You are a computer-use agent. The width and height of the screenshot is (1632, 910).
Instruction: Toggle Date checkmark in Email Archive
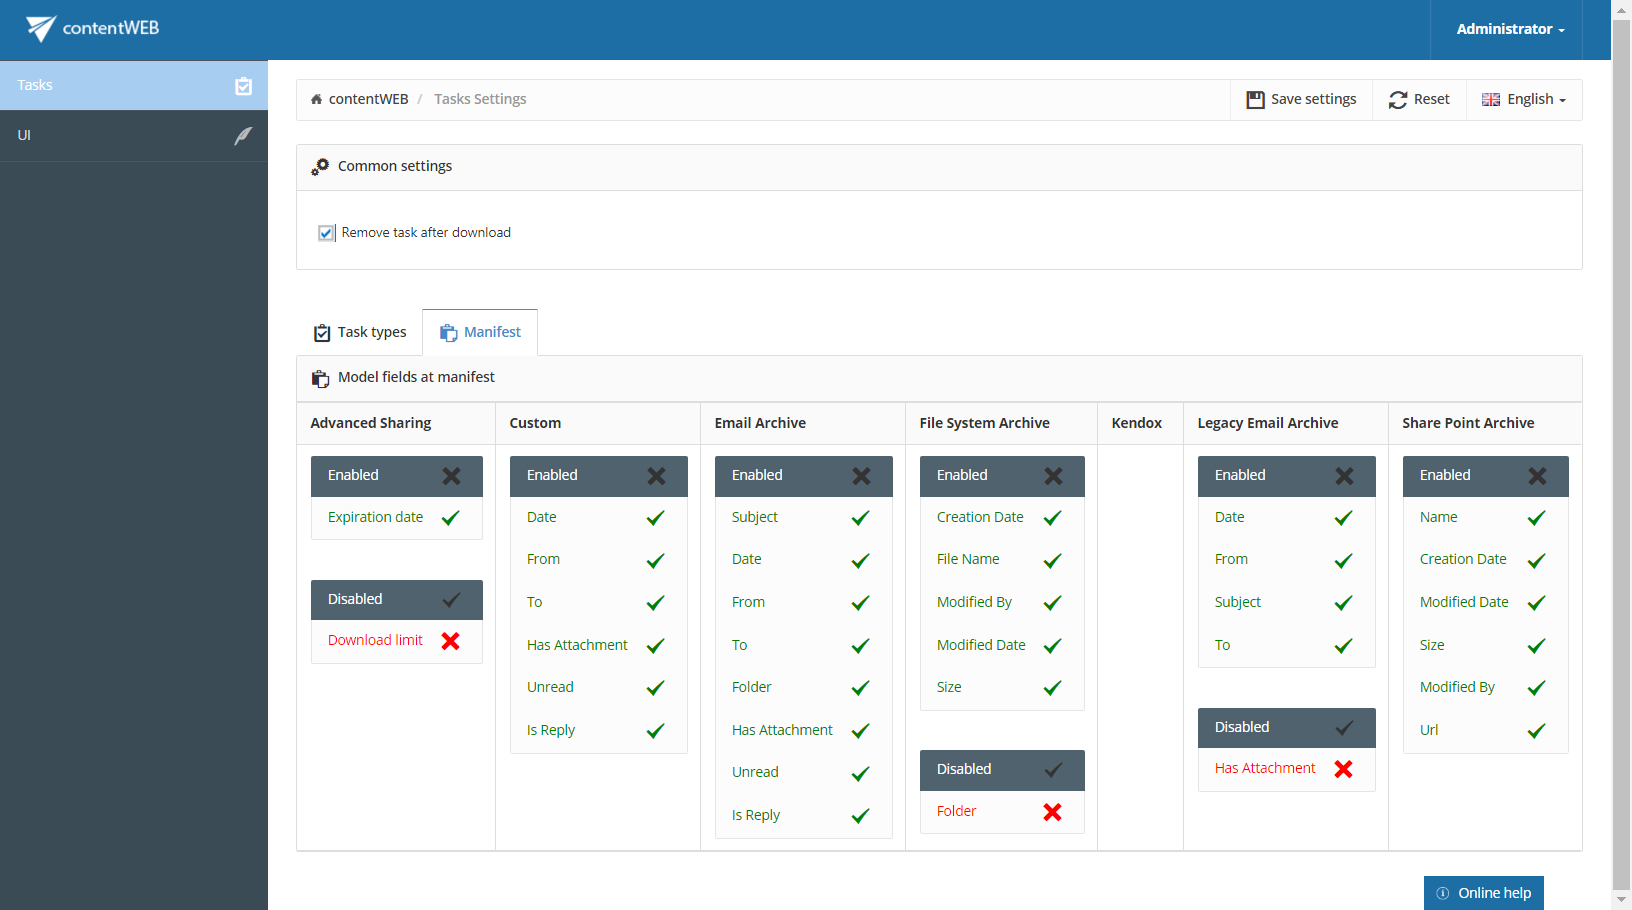[861, 561]
